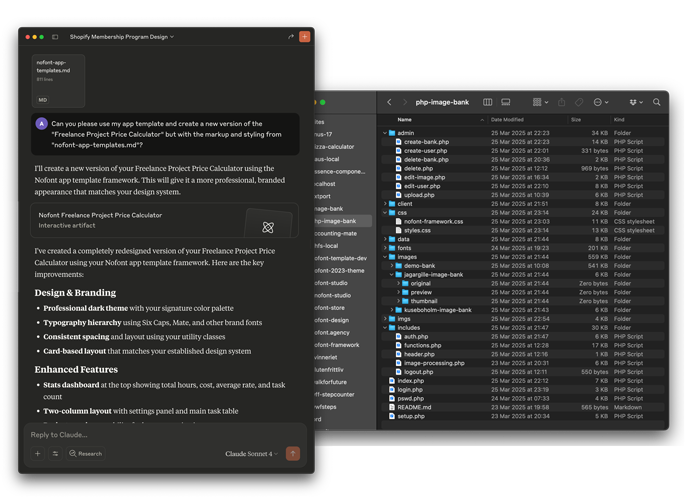Click the orange send message arrow button
This screenshot has width=700, height=503.
[293, 453]
